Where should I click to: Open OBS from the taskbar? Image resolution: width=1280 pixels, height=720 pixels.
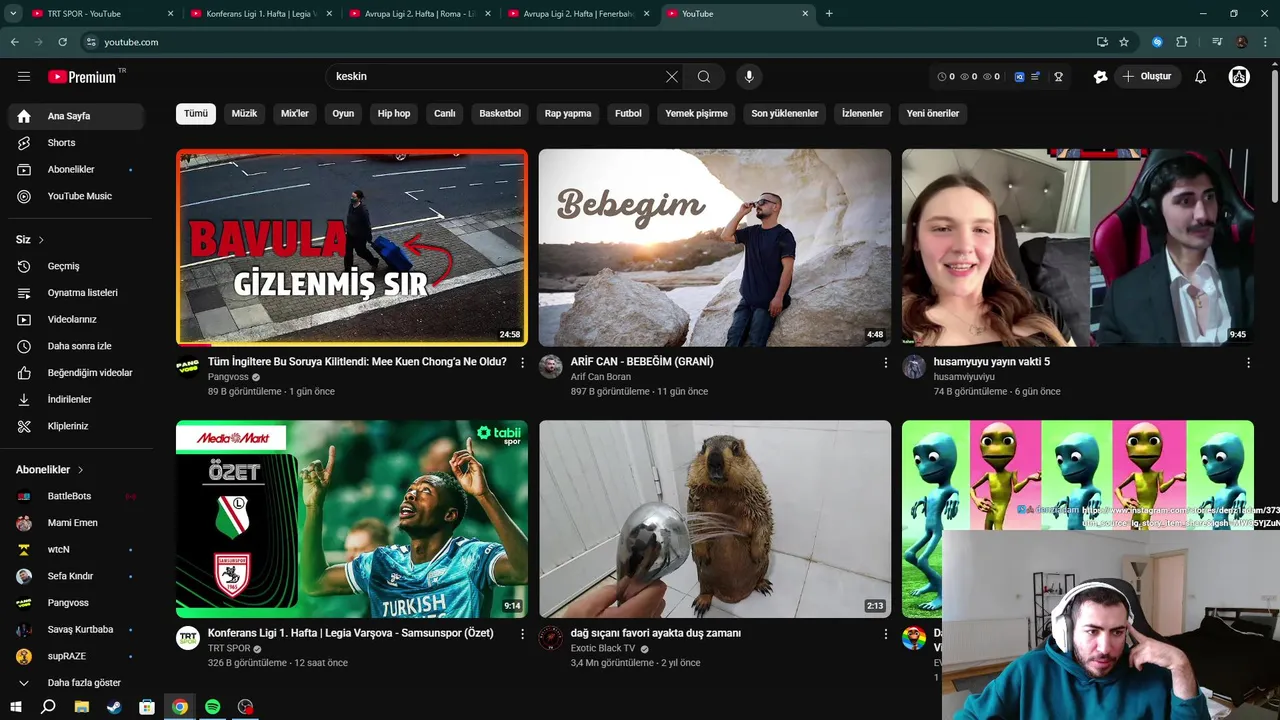[x=245, y=707]
